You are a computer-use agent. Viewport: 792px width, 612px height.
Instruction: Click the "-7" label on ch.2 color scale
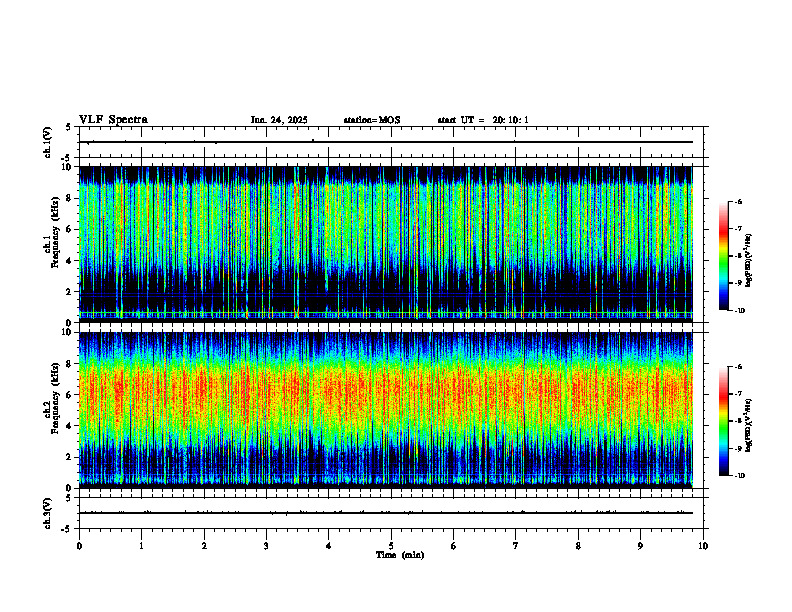[738, 394]
